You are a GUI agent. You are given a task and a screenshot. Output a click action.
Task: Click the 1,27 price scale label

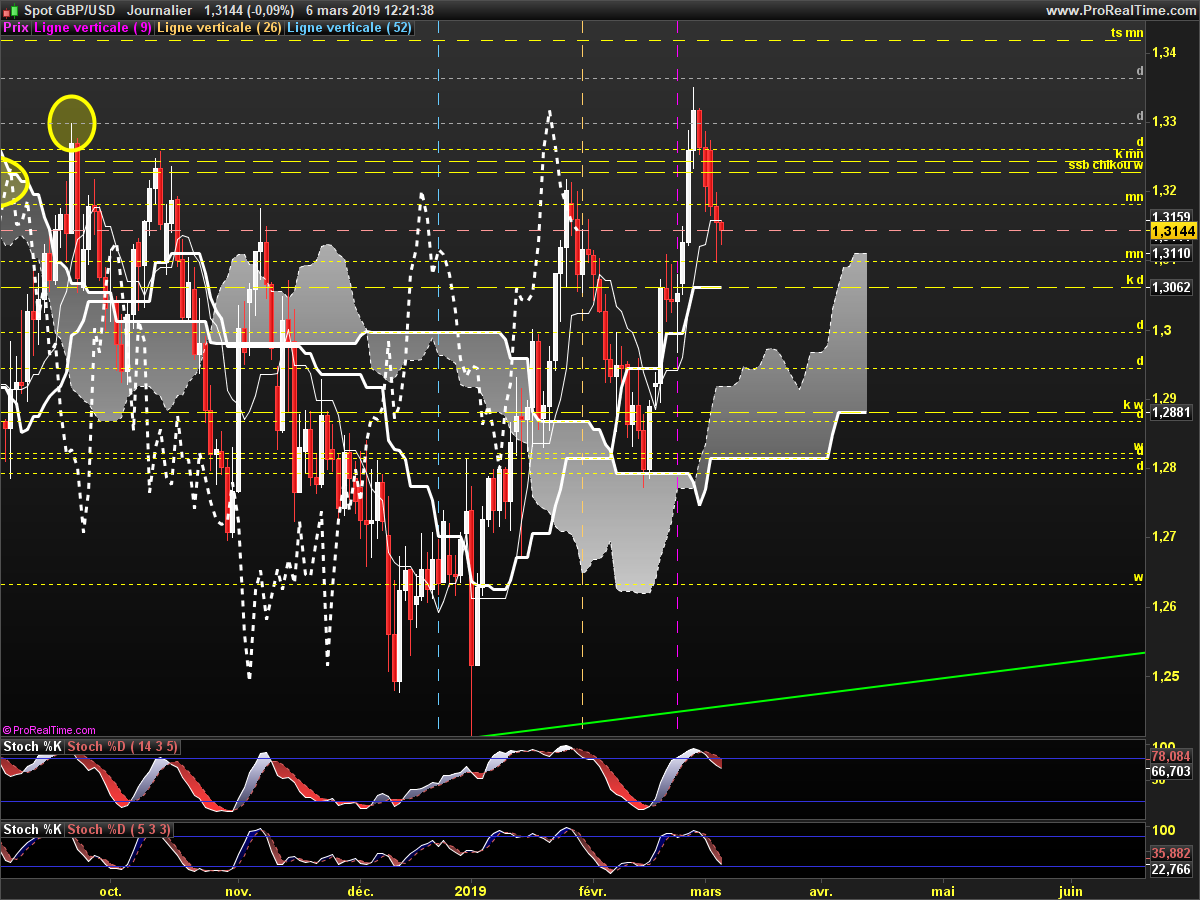pyautogui.click(x=1163, y=537)
